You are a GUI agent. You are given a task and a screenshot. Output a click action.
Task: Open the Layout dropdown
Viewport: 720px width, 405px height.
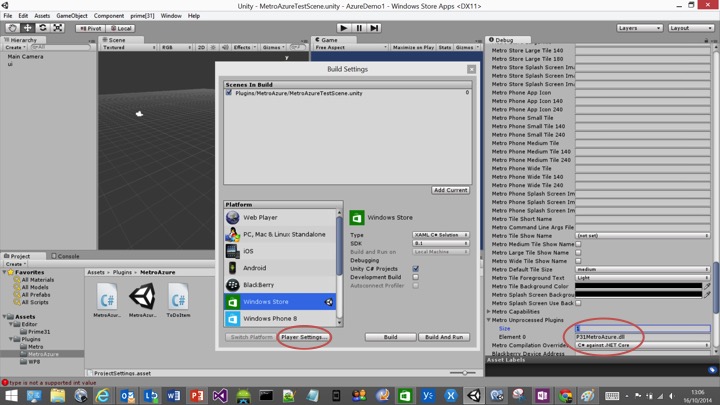[690, 28]
